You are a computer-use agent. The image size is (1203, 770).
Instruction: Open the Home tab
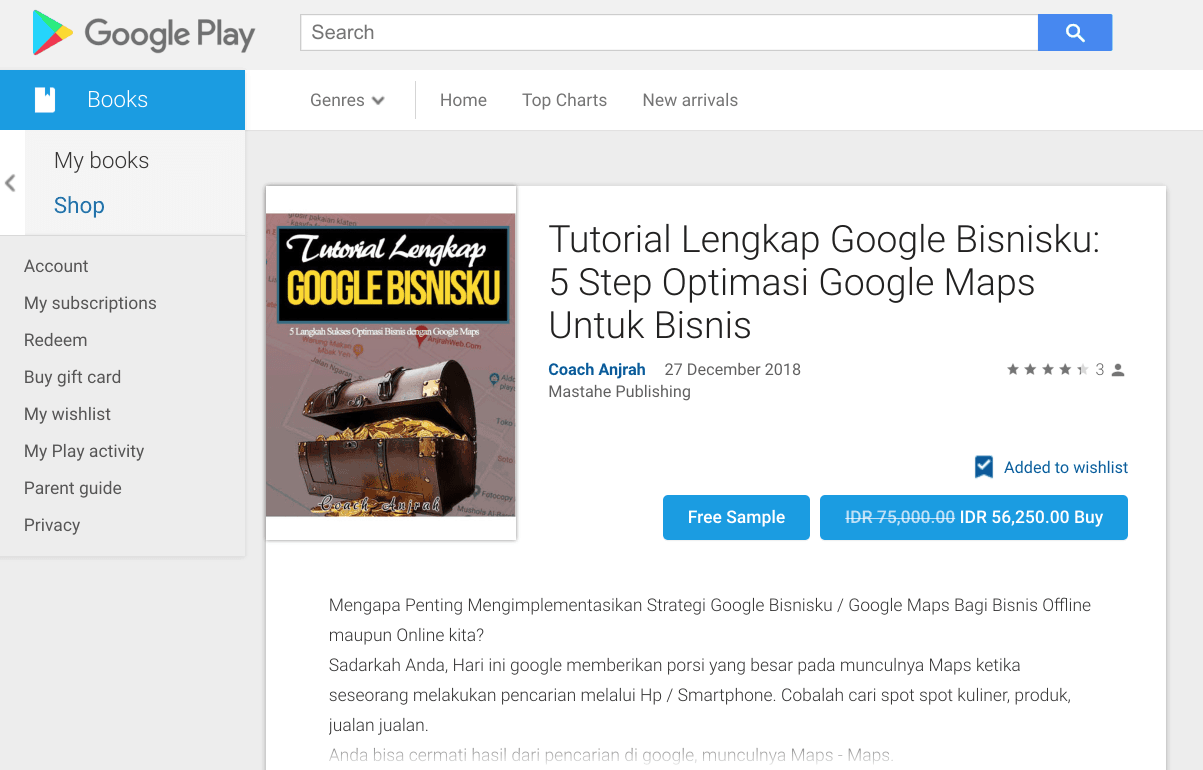click(463, 100)
